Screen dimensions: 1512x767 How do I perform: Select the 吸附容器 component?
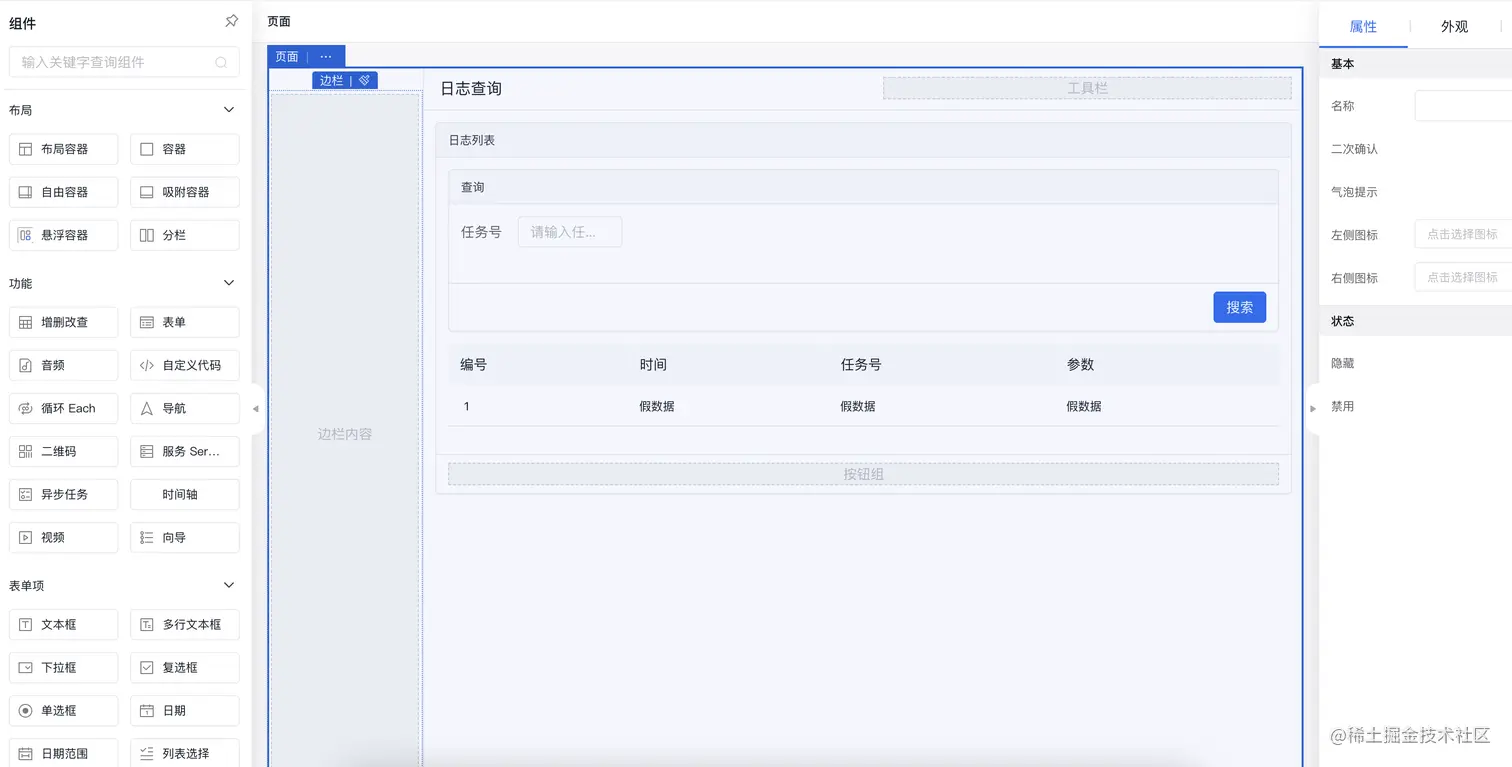pos(185,192)
